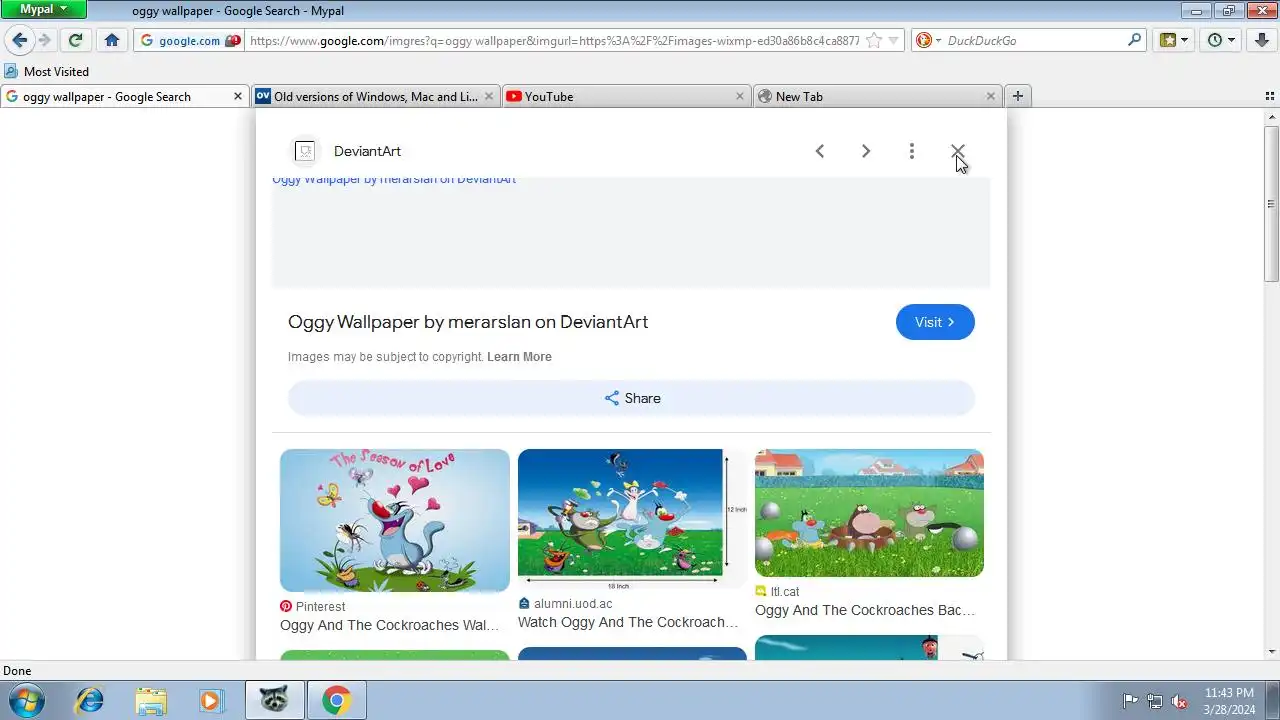This screenshot has width=1280, height=720.
Task: Click Oggy Wallpaper by merarslan on DeviantArt title
Action: pos(468,322)
